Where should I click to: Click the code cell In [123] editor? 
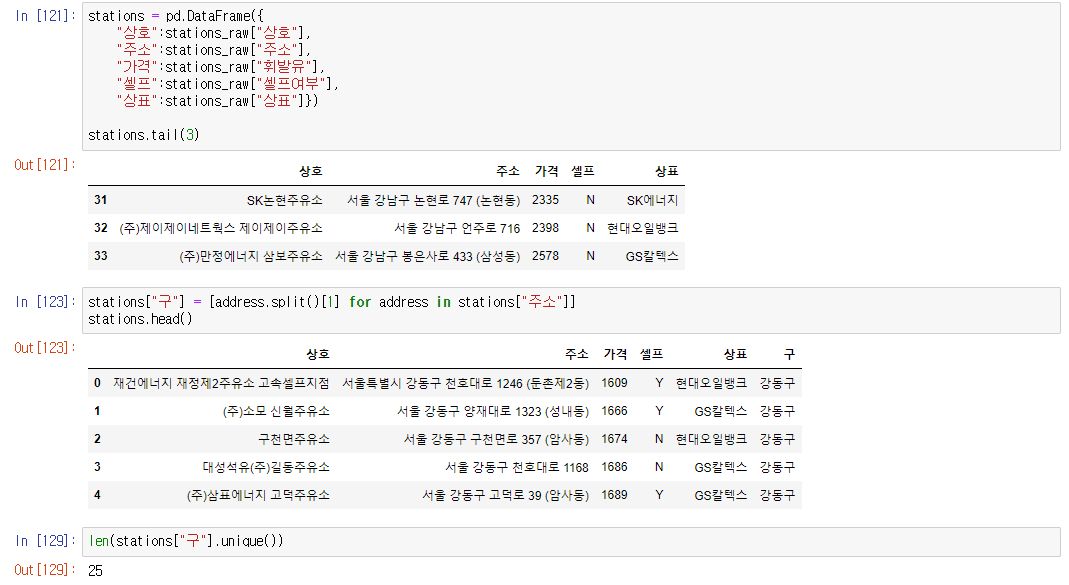tap(571, 311)
